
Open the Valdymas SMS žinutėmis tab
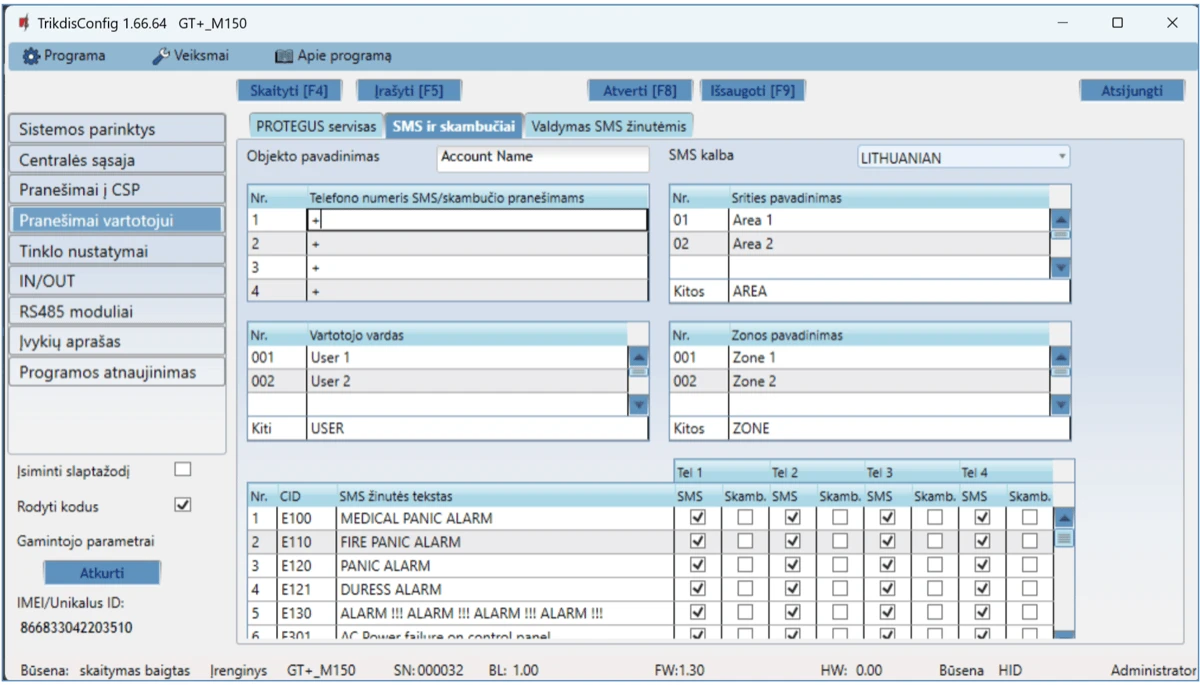(609, 126)
